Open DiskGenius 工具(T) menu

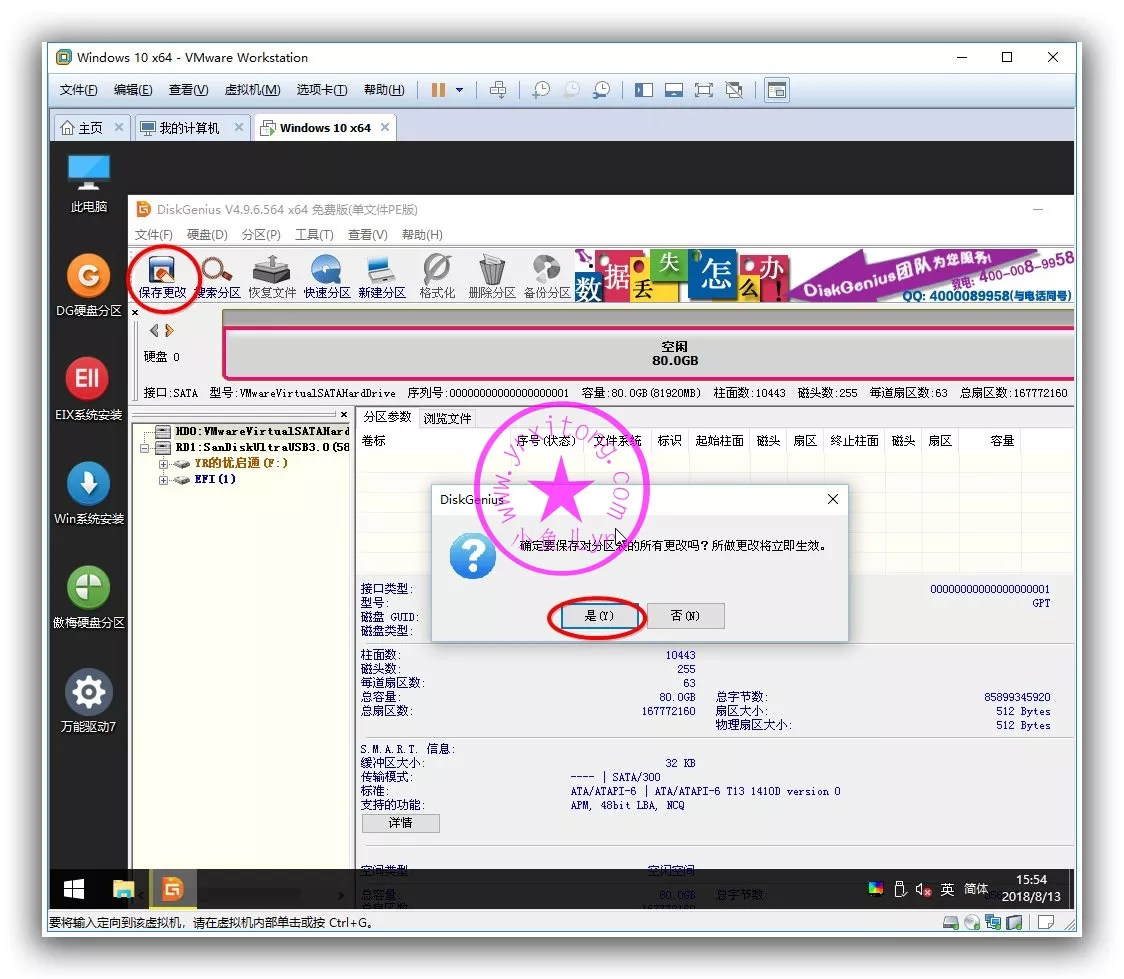(x=314, y=235)
